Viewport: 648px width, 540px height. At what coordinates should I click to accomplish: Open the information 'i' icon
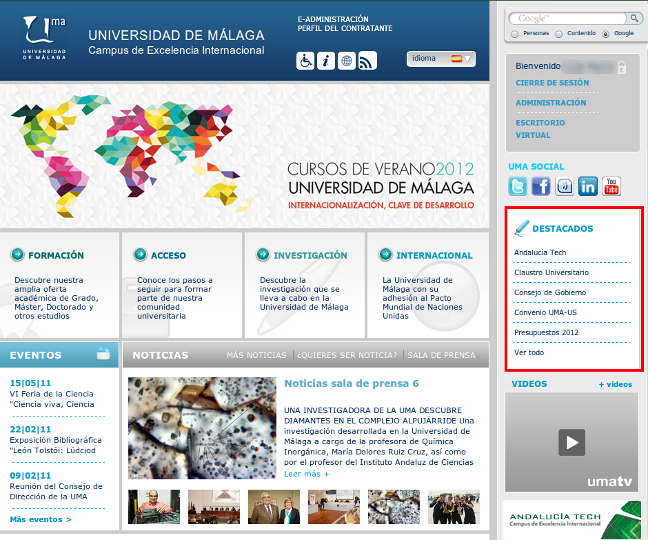click(326, 61)
